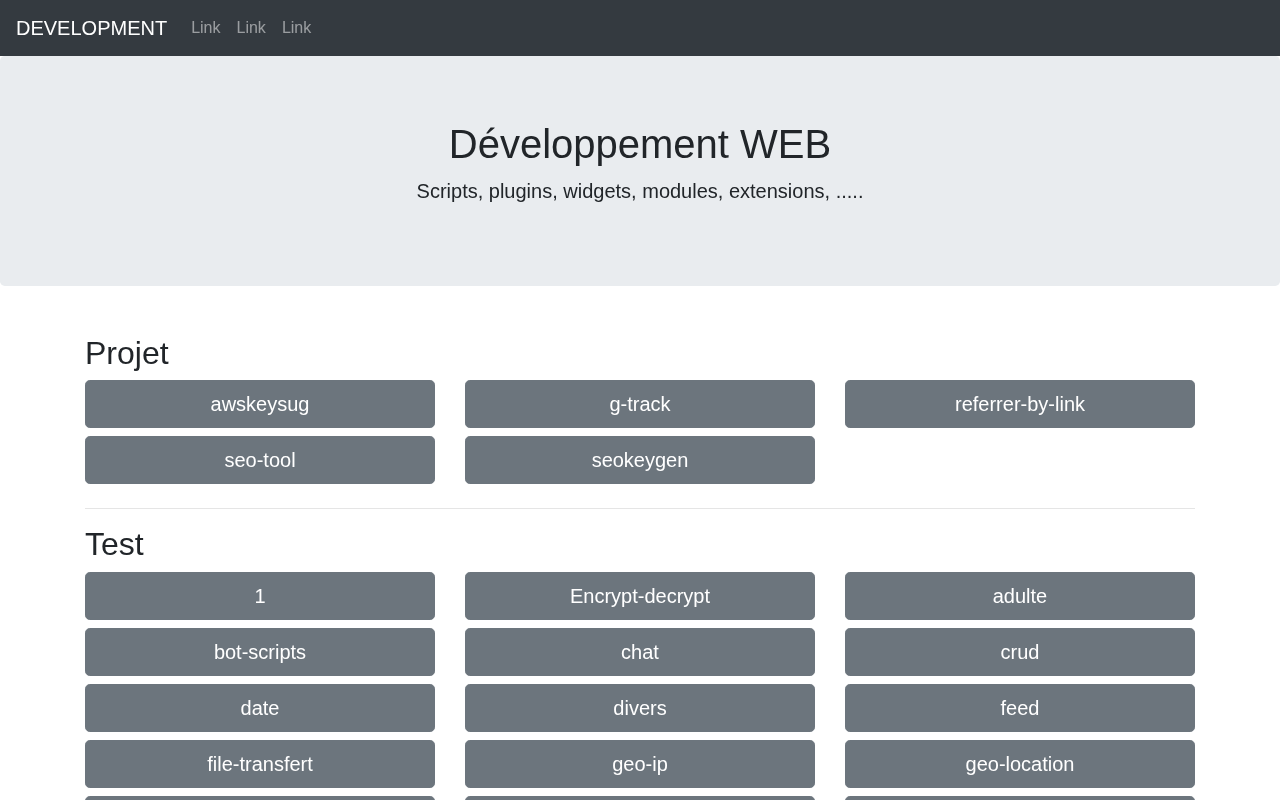Open the bot-scripts test
The height and width of the screenshot is (800, 1280).
pos(260,652)
